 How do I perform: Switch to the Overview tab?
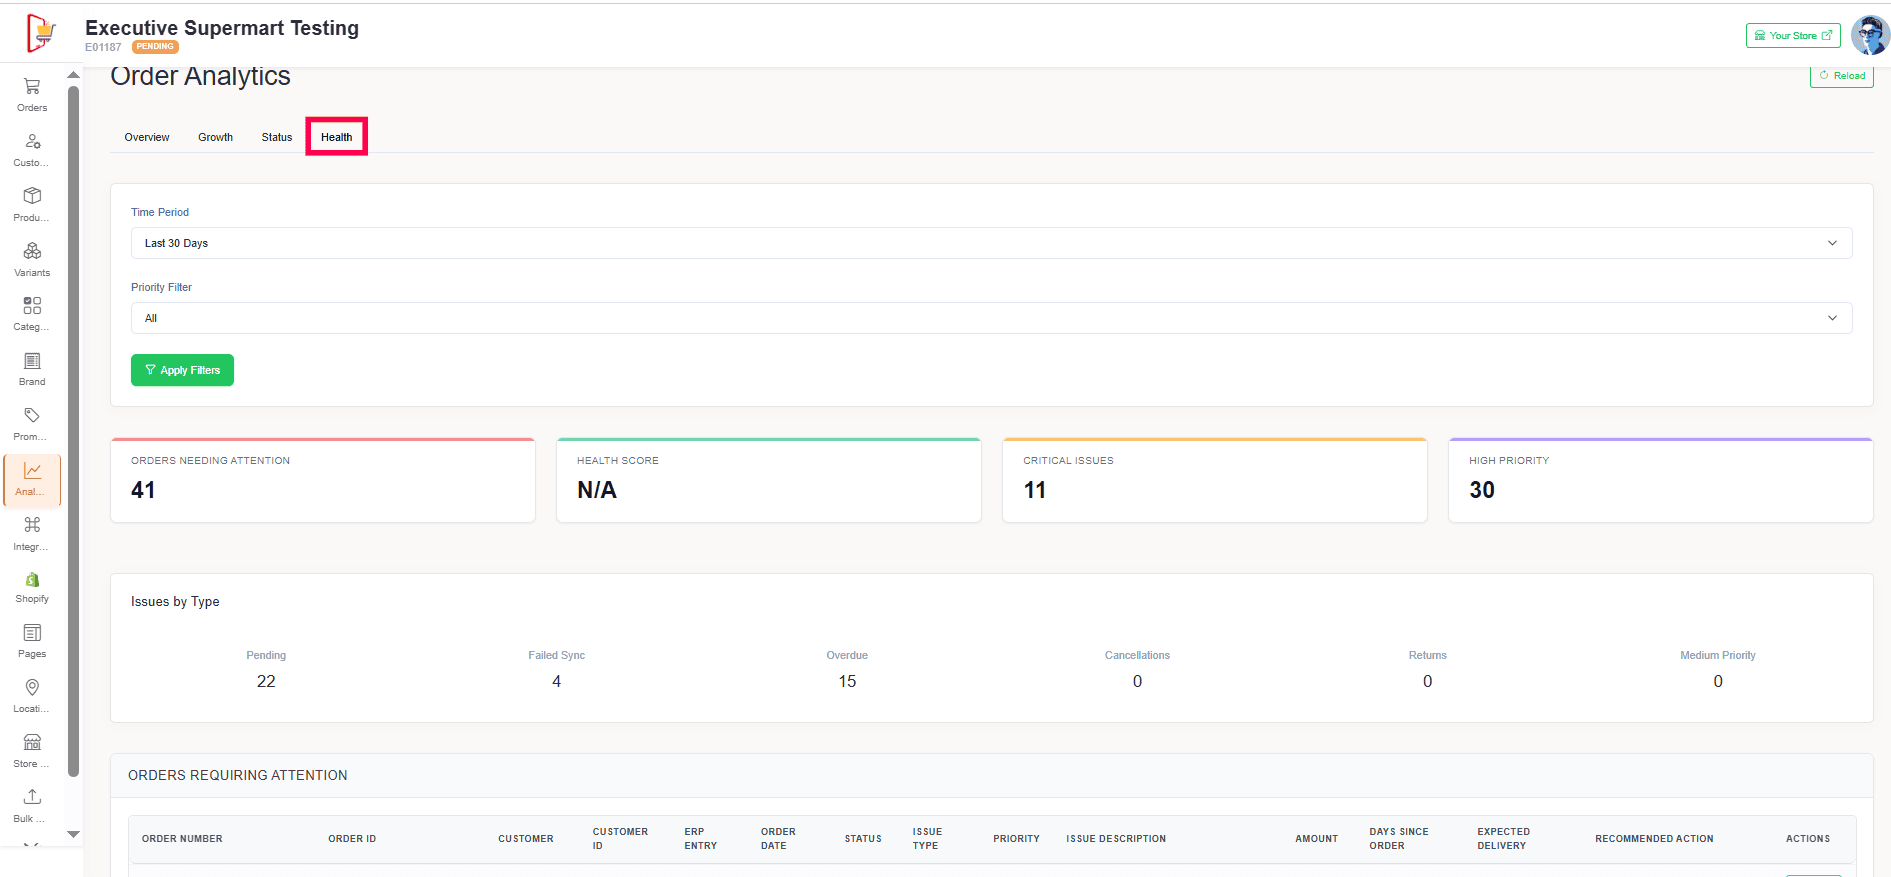pyautogui.click(x=147, y=137)
